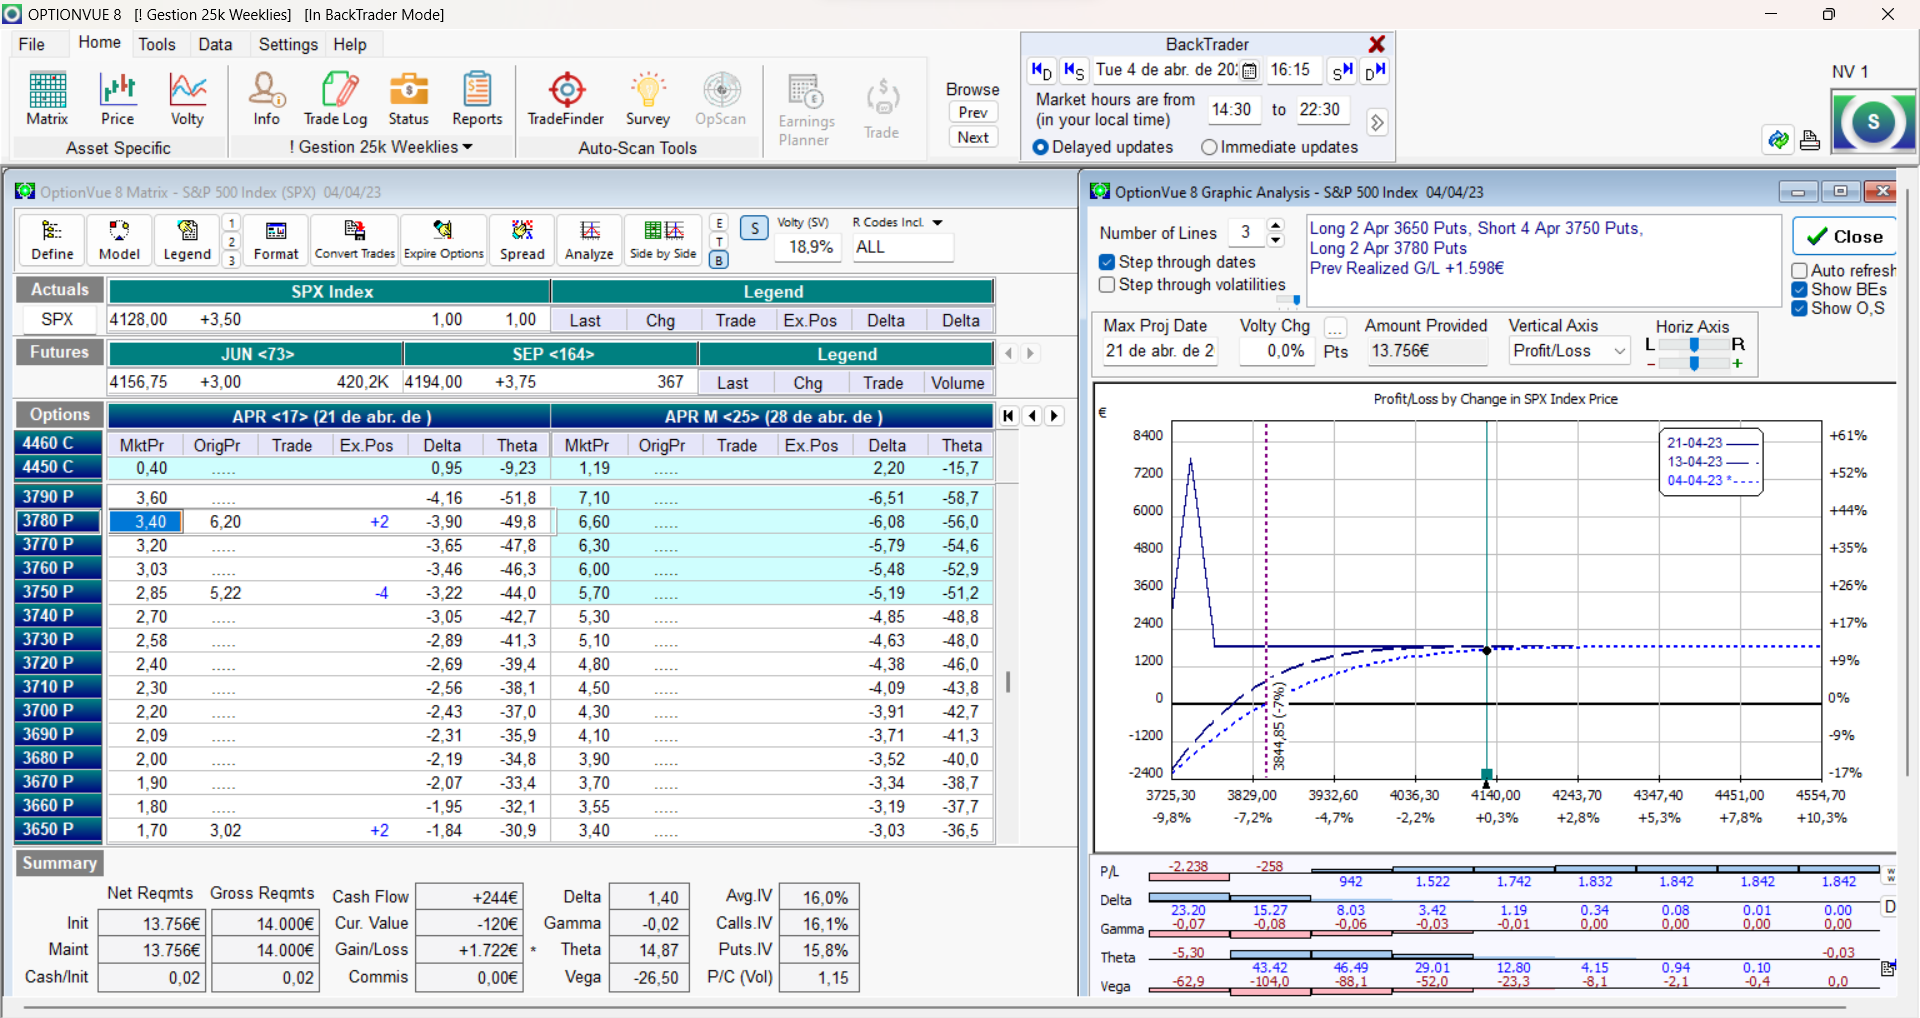Open the Tools menu
The height and width of the screenshot is (1018, 1920).
click(x=156, y=44)
